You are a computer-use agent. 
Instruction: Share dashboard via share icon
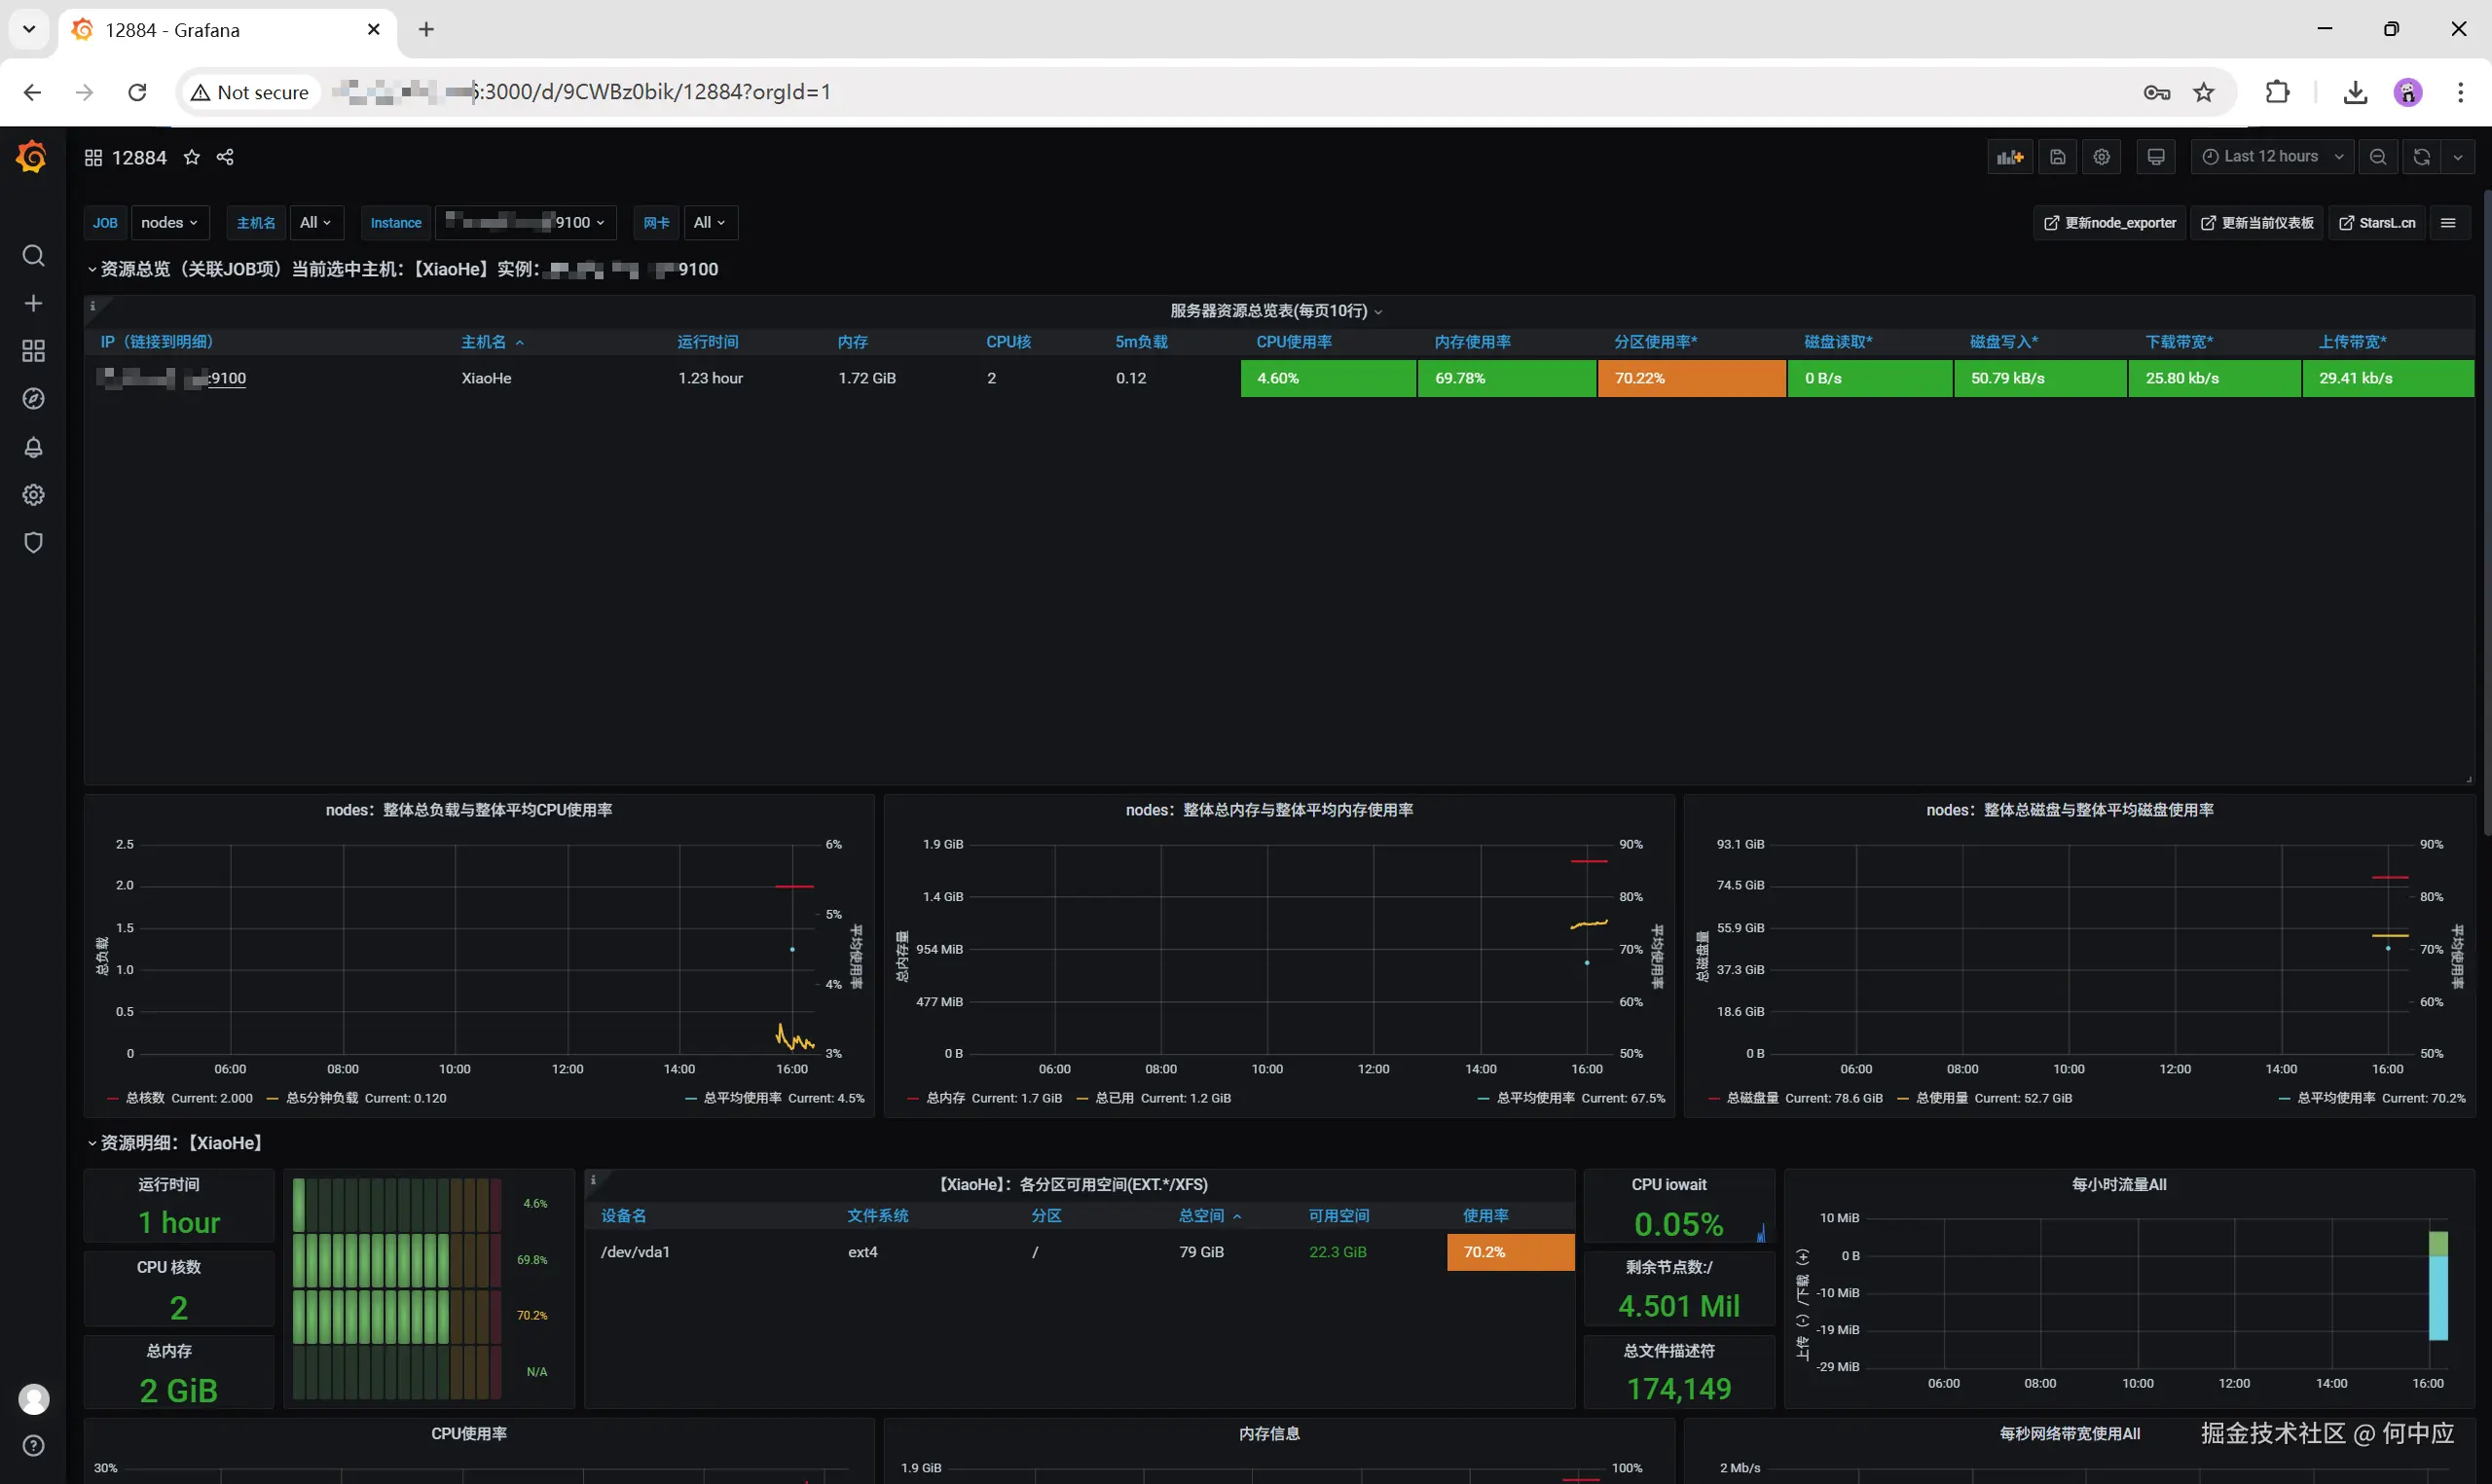pos(225,157)
